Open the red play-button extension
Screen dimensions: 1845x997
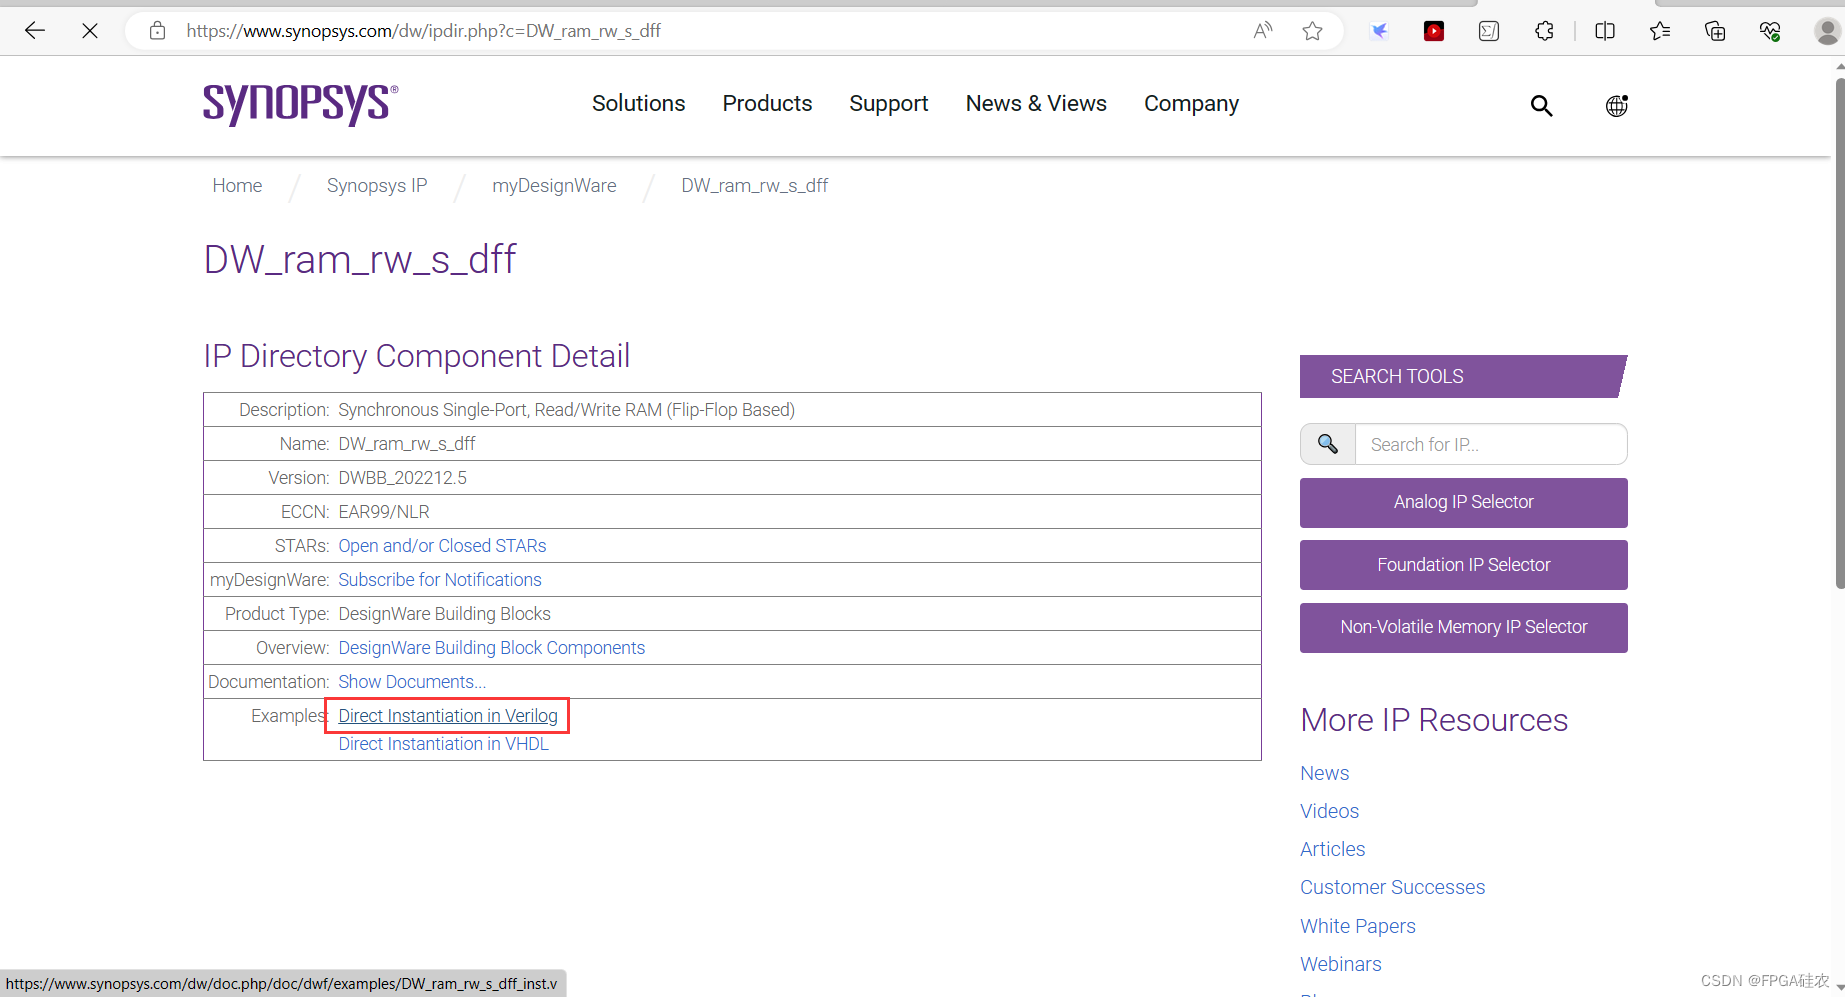pos(1434,31)
